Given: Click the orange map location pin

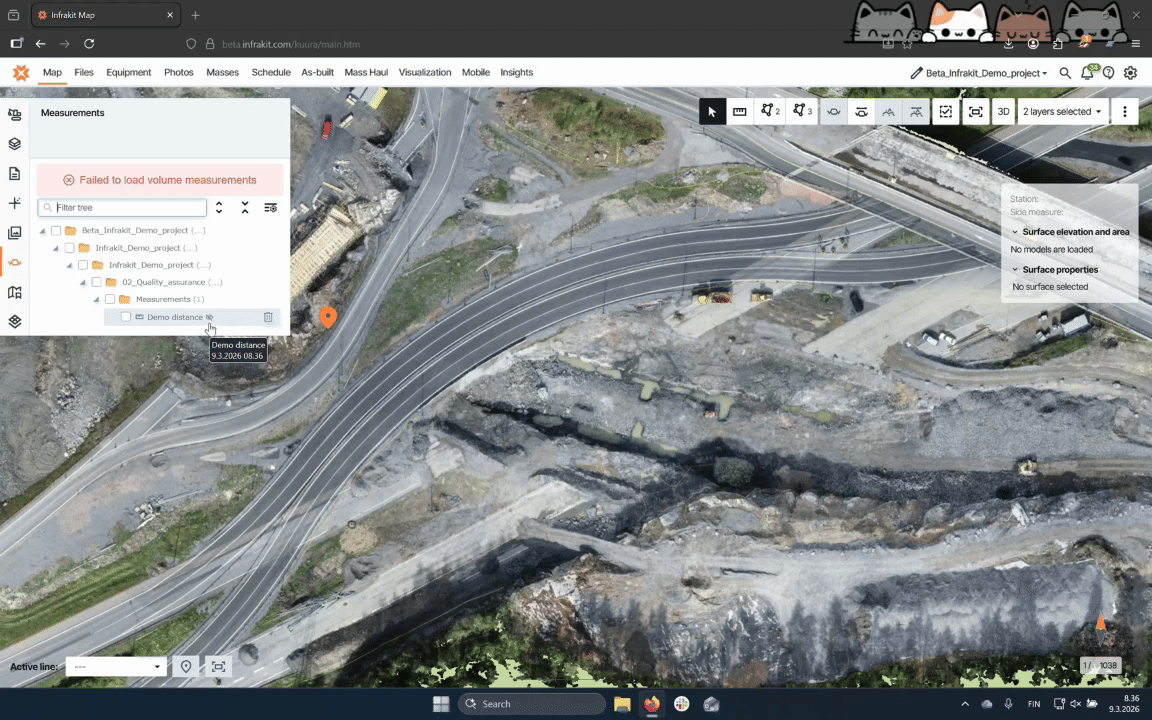Looking at the screenshot, I should (x=327, y=317).
